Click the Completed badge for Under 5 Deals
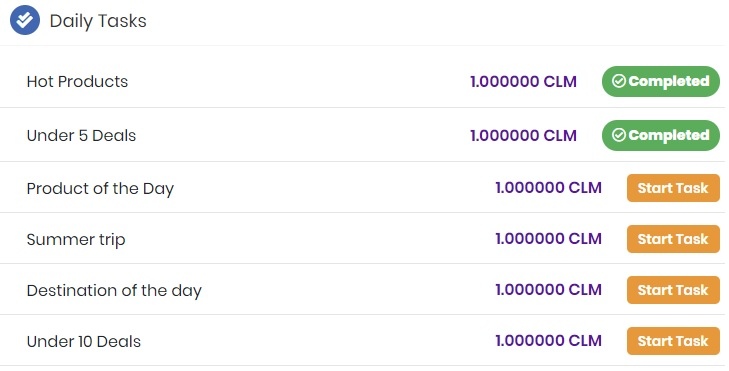The image size is (729, 371). click(x=661, y=135)
